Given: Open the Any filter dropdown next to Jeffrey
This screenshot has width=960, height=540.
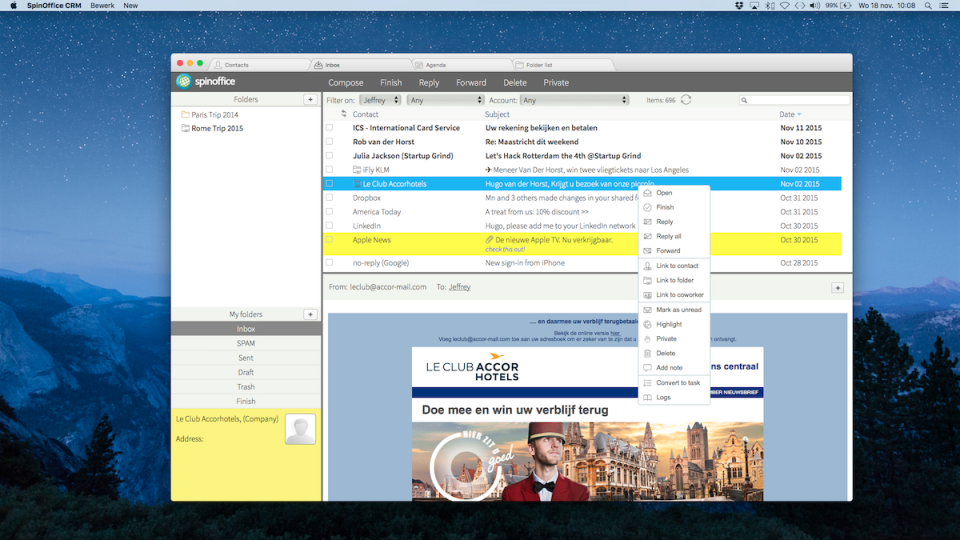Looking at the screenshot, I should pos(445,100).
